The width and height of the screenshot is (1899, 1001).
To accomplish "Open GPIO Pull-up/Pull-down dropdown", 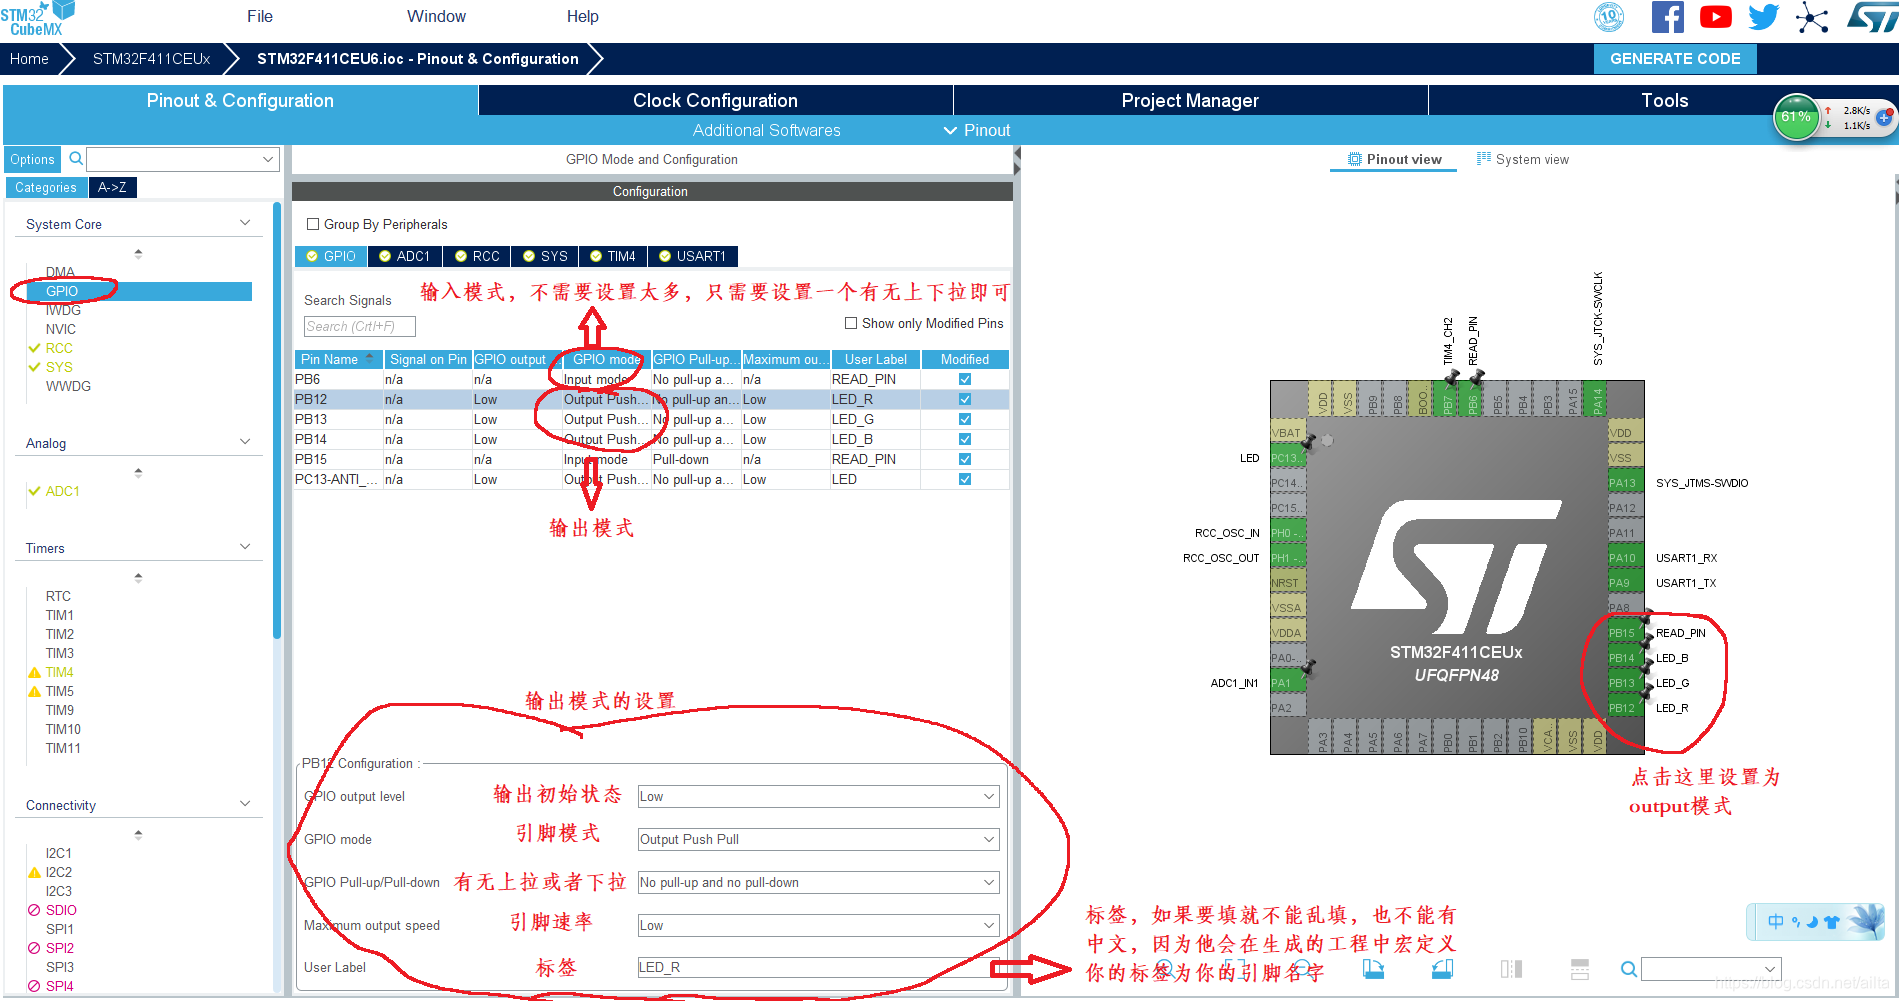I will click(818, 883).
